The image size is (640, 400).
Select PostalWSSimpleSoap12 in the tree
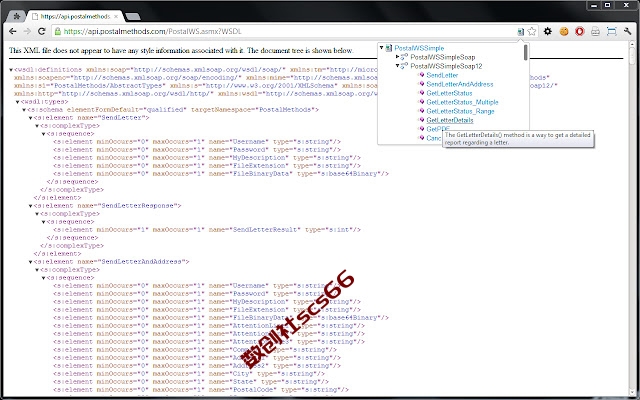click(x=446, y=66)
